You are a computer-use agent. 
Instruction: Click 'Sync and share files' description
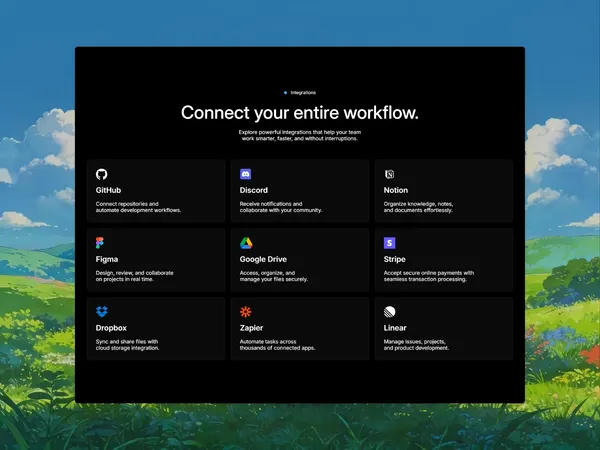click(x=127, y=345)
